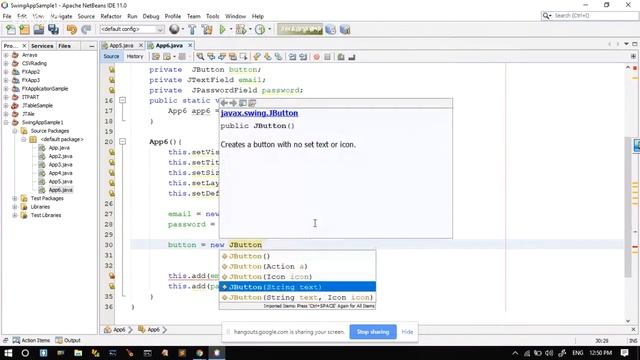This screenshot has width=640, height=360.
Task: Click the forward arrow in Javadoc popup
Action: pos(233,103)
